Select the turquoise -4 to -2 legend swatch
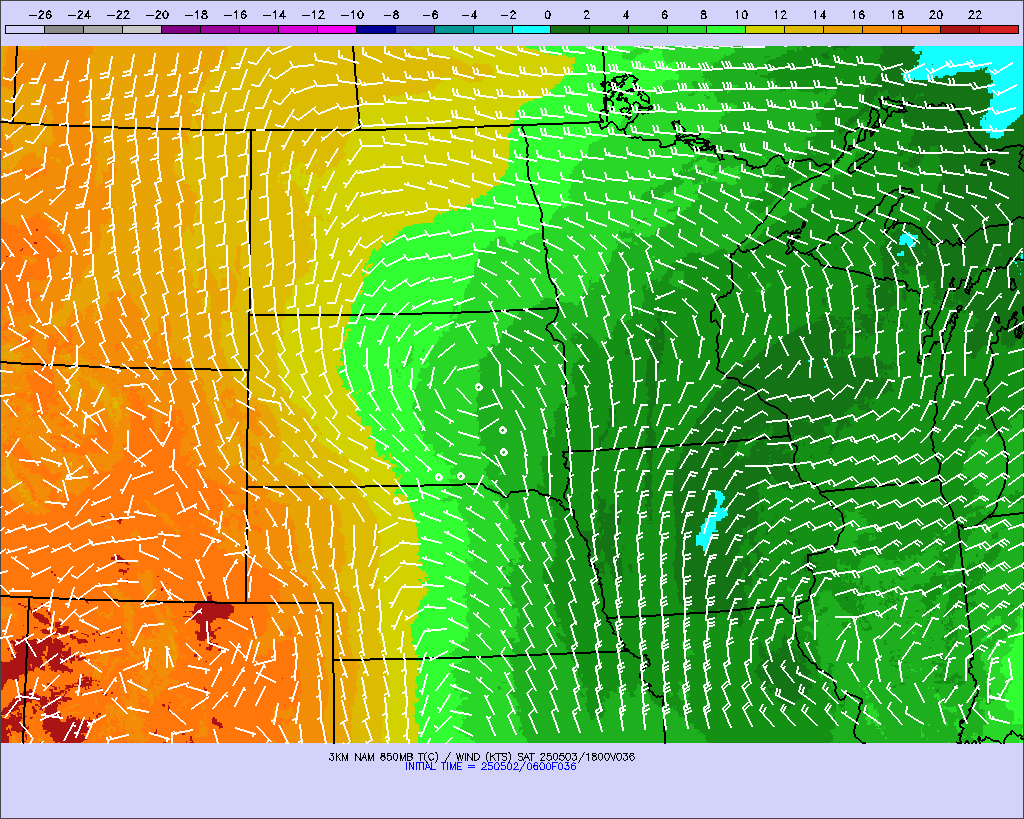Screen dimensions: 1024x819 point(492,29)
